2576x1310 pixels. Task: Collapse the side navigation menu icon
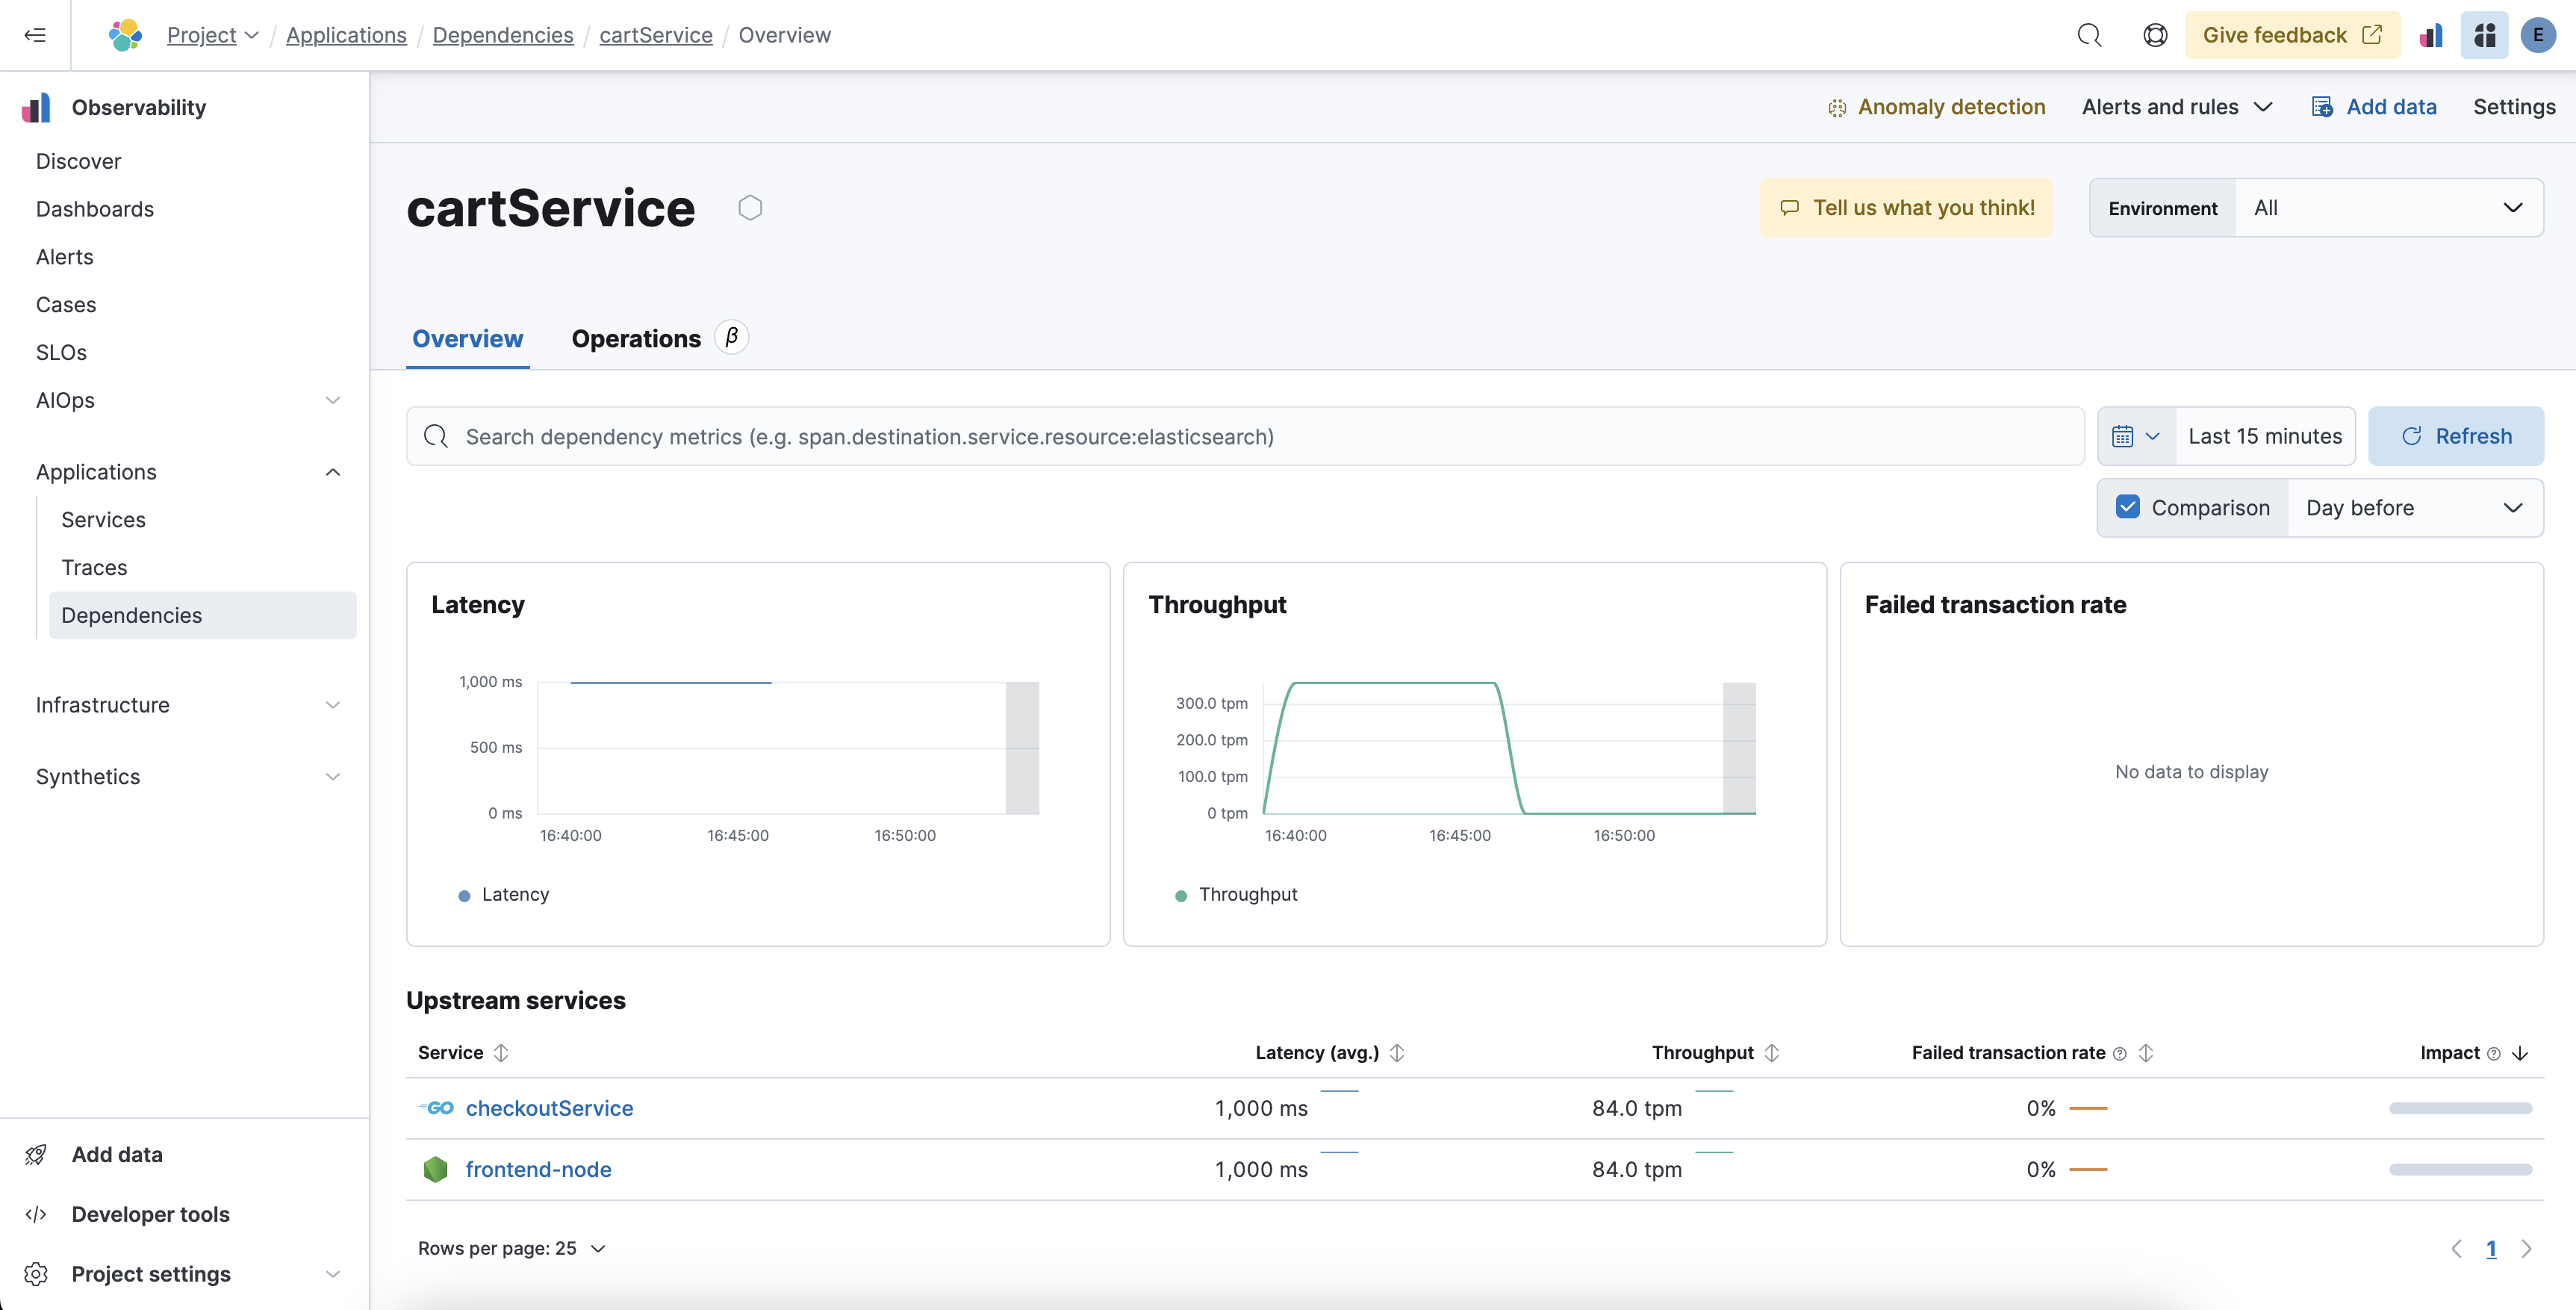[35, 35]
